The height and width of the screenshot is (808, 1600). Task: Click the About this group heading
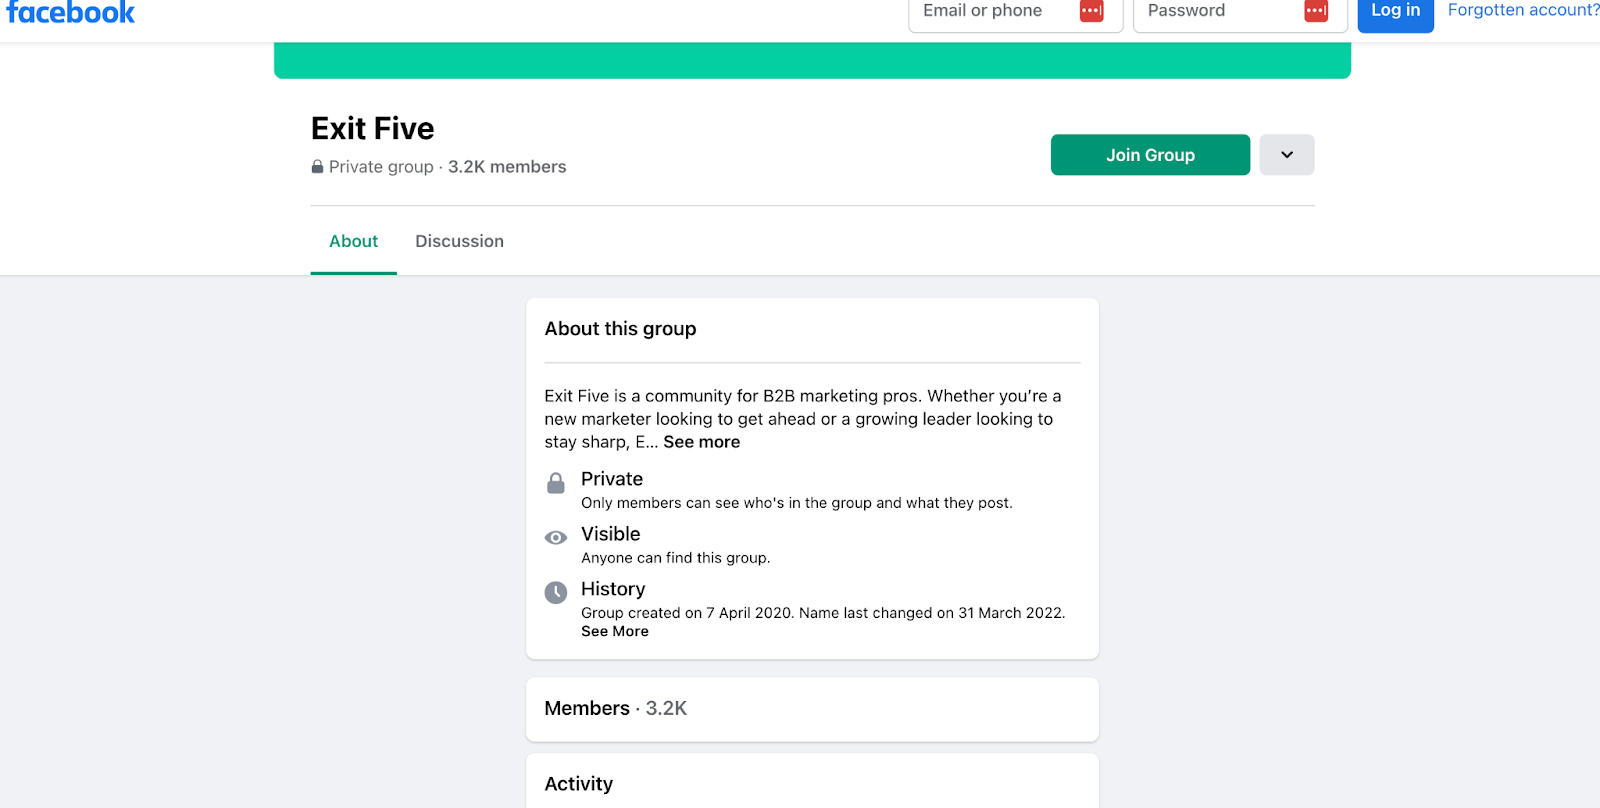click(620, 329)
